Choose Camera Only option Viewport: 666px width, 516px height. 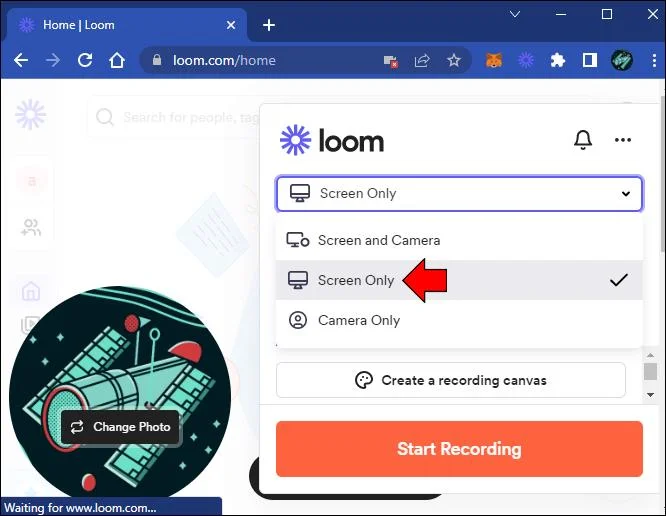(459, 320)
